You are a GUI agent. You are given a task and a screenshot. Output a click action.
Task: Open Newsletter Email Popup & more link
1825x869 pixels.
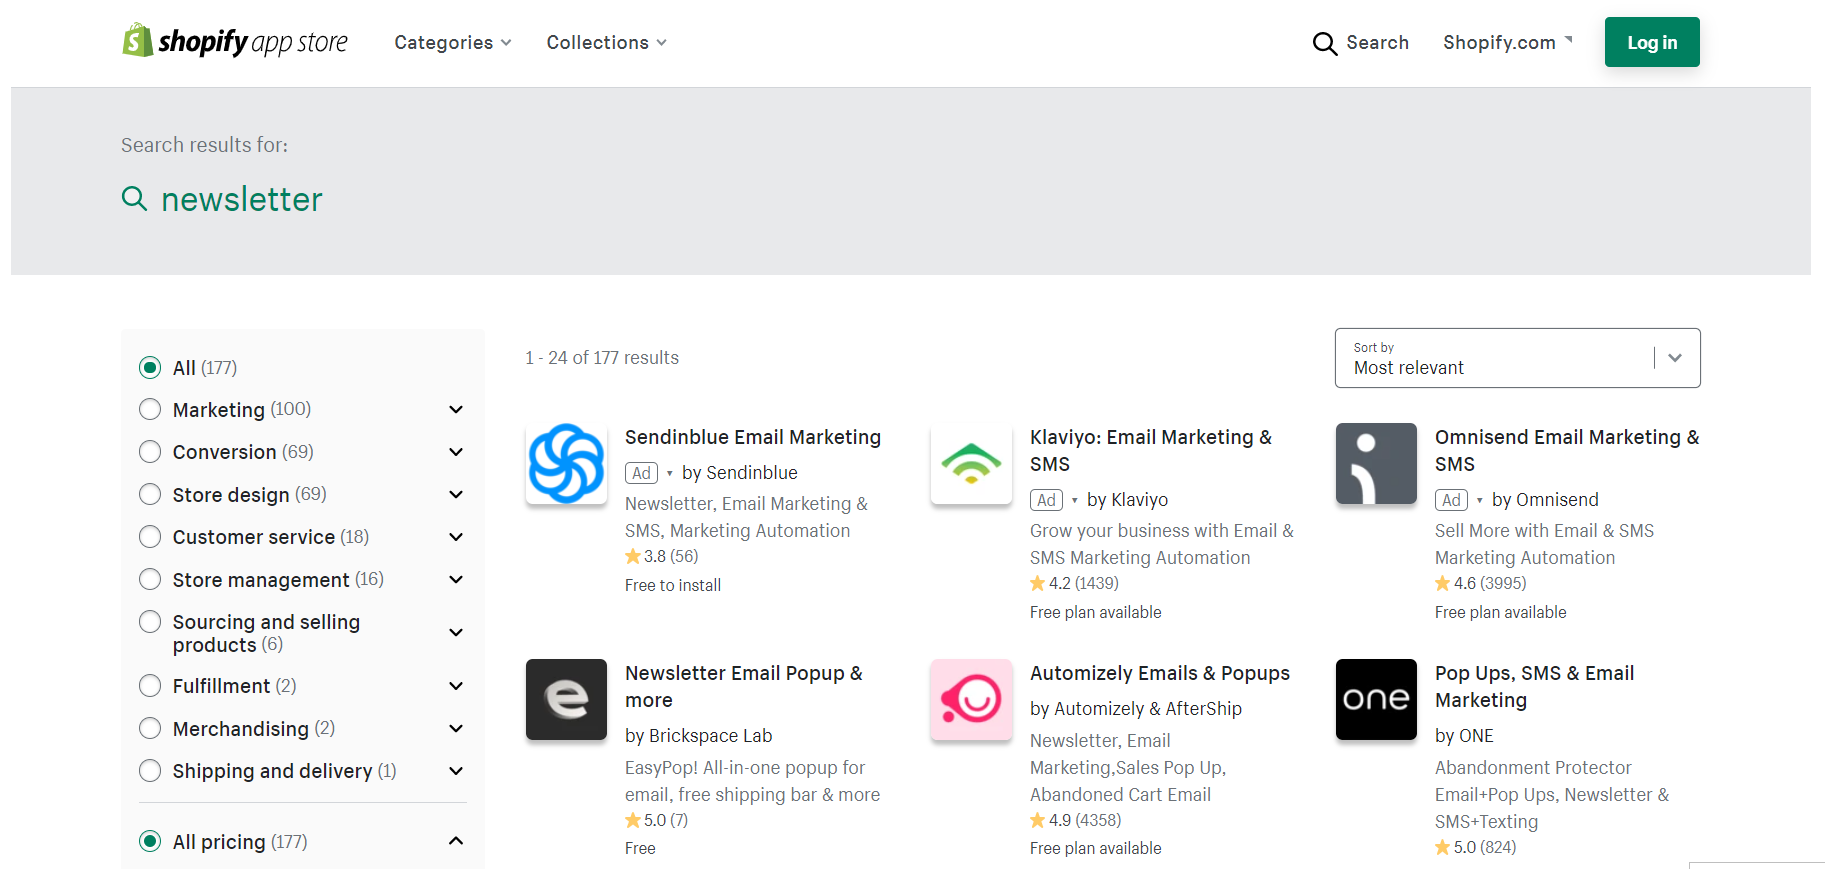click(x=744, y=686)
